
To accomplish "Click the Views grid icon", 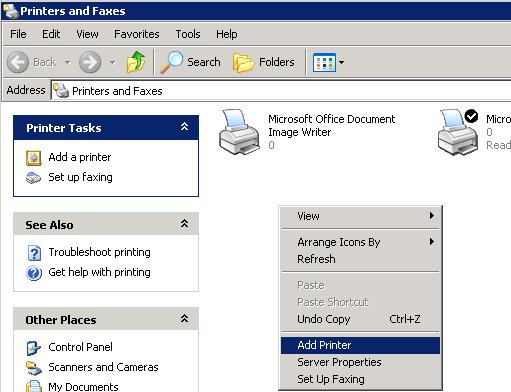I will coord(324,62).
